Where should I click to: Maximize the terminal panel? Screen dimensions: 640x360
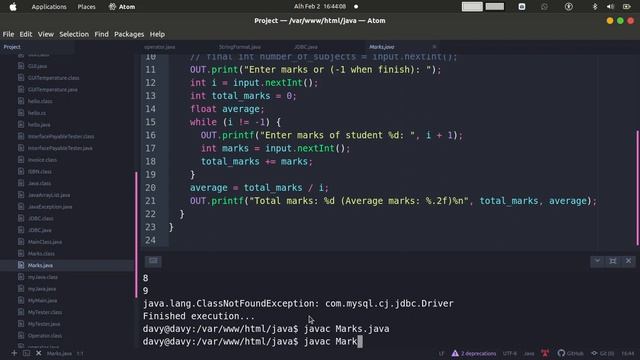click(613, 261)
